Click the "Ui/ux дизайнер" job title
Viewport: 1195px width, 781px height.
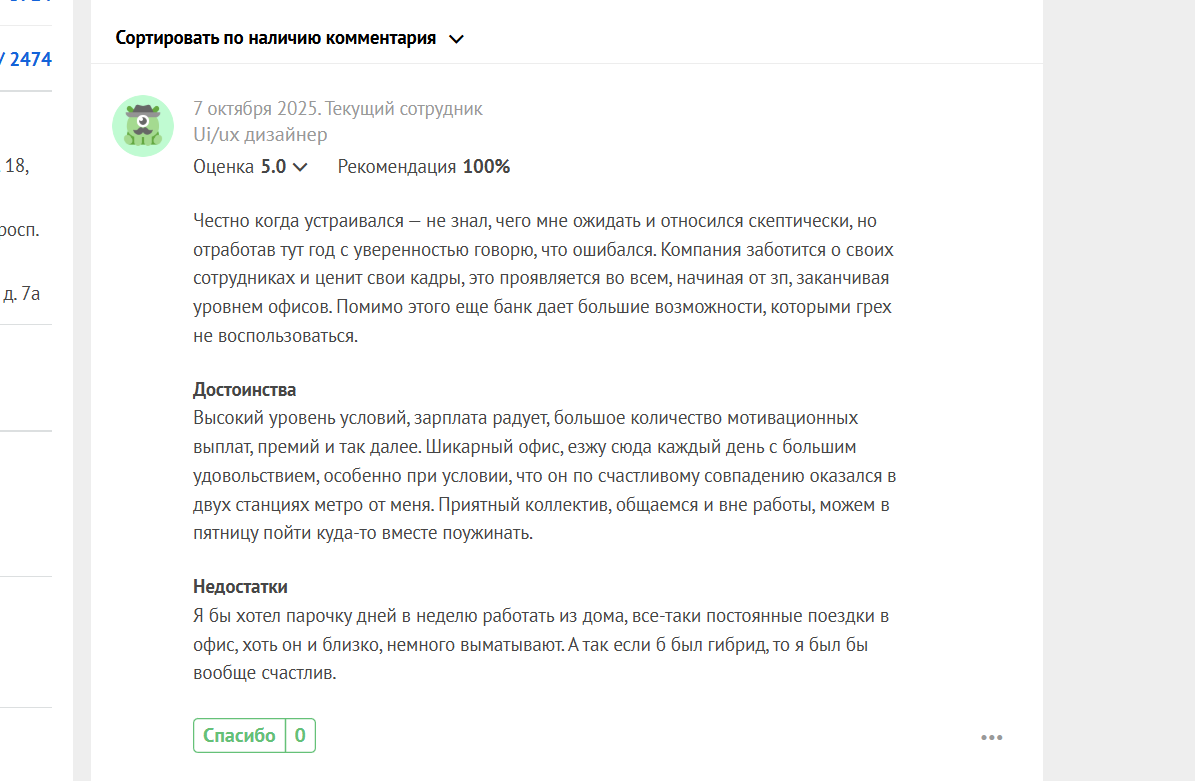point(260,134)
